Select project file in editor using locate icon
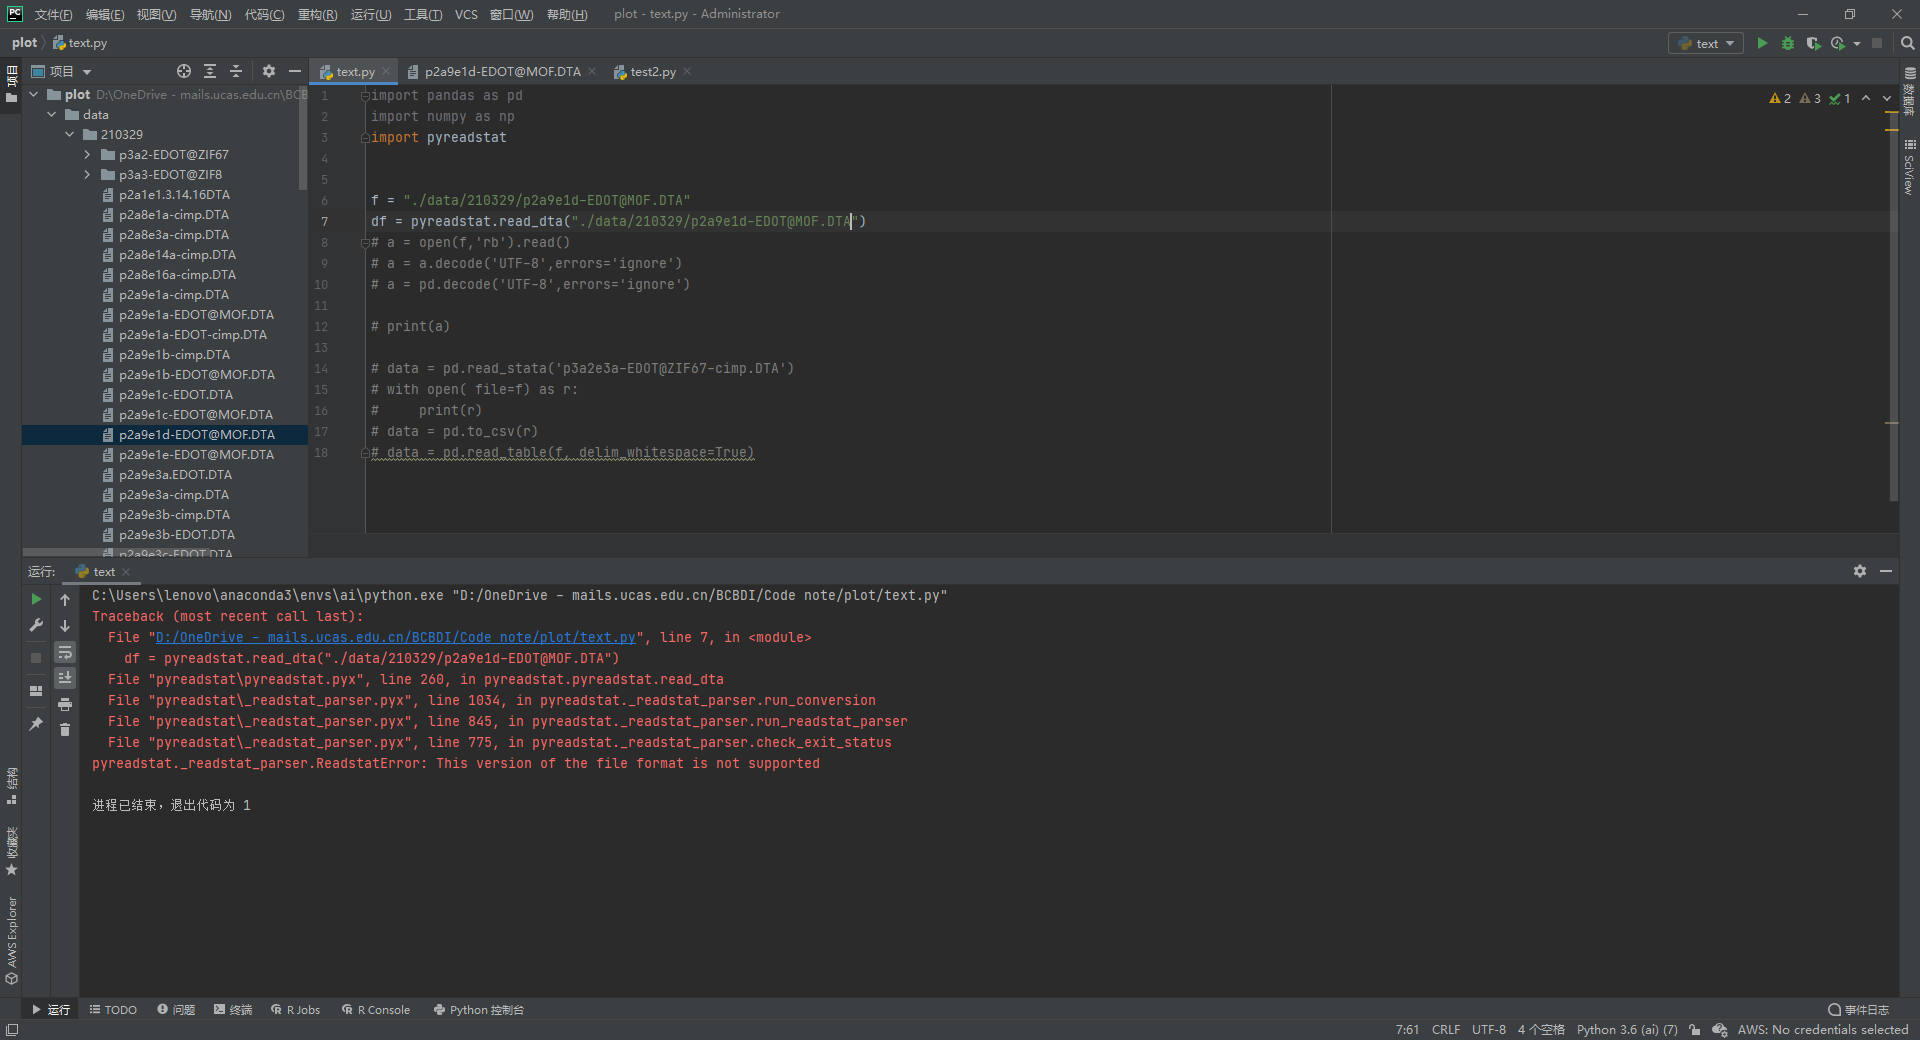 pos(184,71)
